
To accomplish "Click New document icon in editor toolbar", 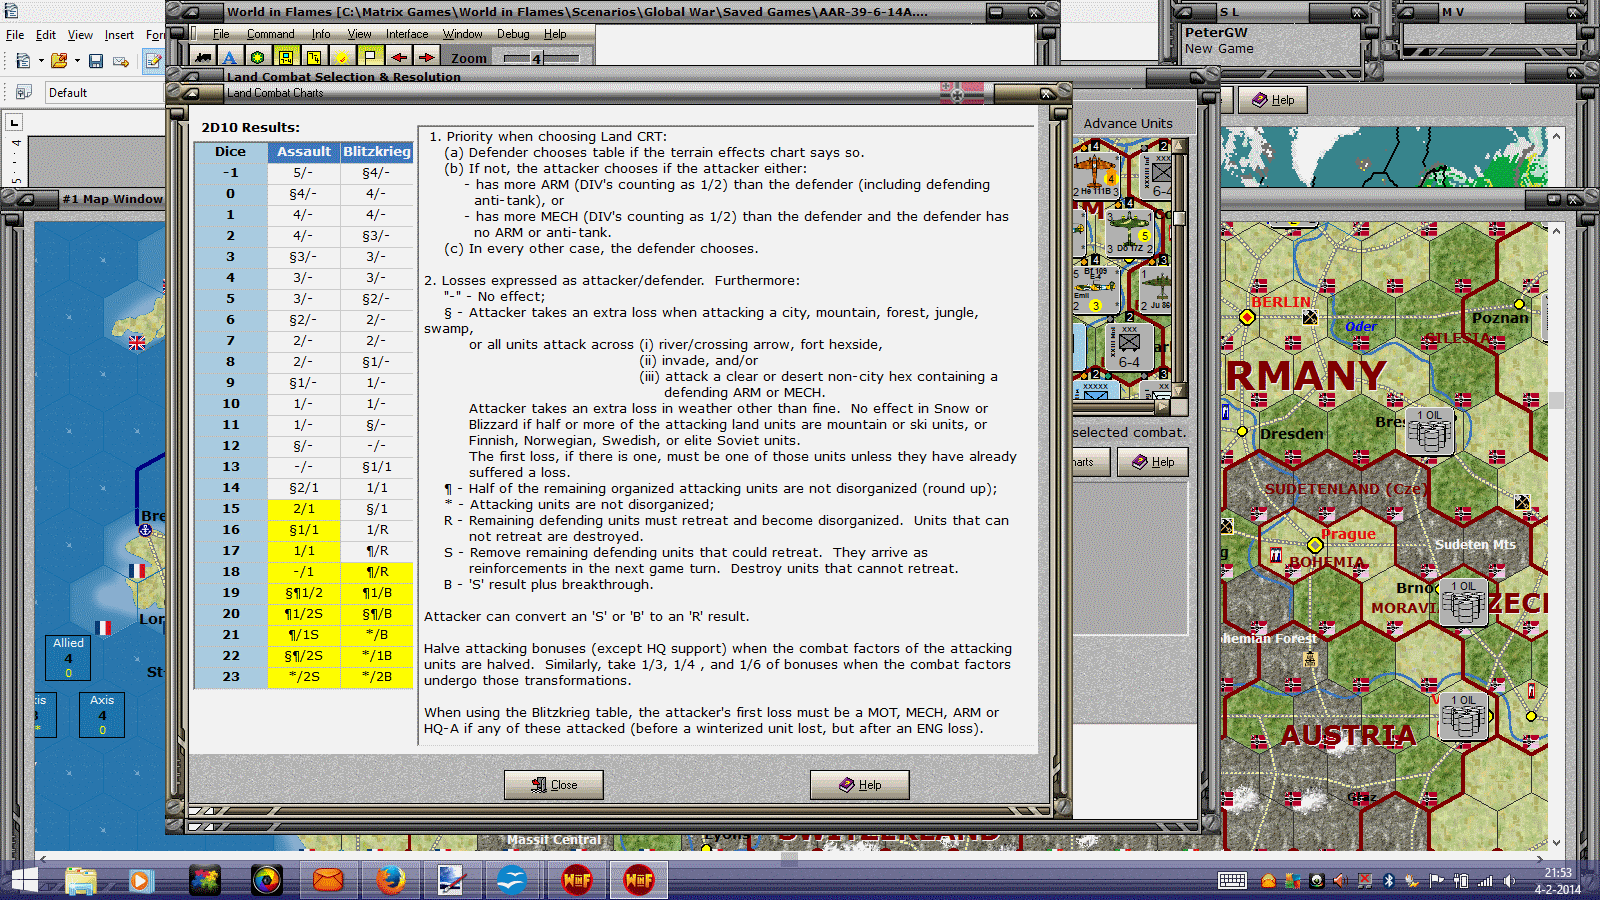I will pos(23,61).
